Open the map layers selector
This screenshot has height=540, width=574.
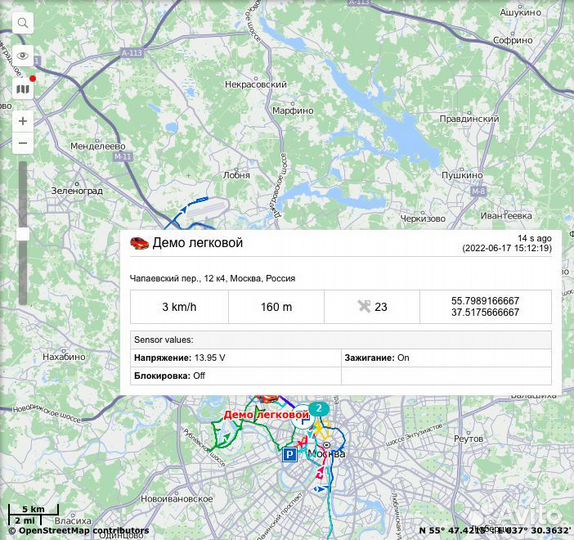pos(23,89)
